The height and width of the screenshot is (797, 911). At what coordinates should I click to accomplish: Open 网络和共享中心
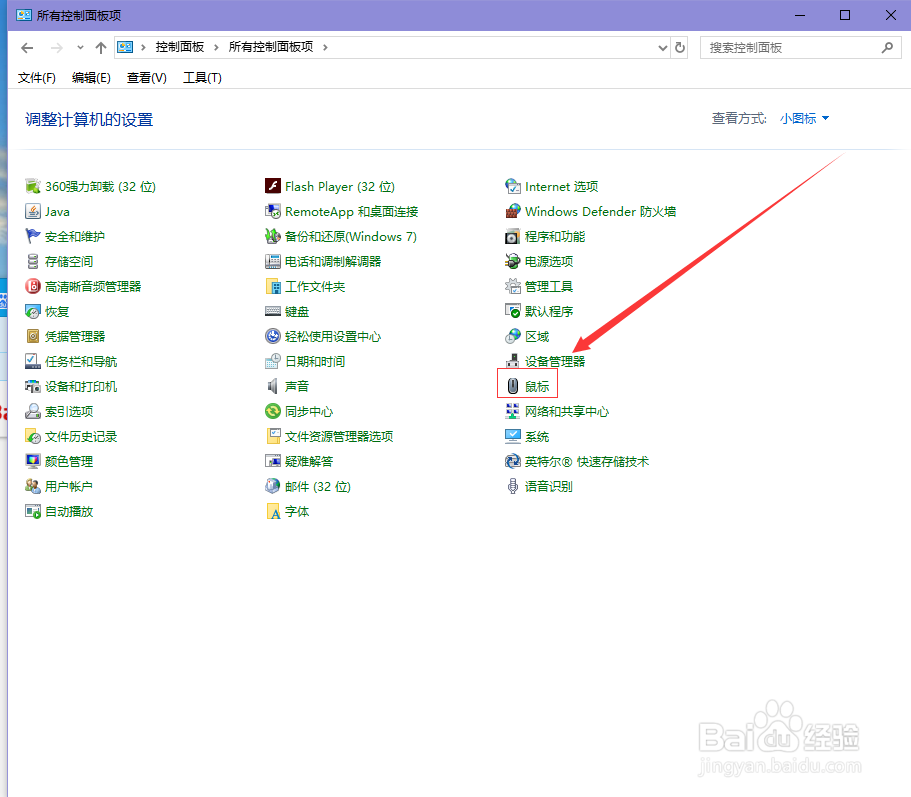coord(569,411)
